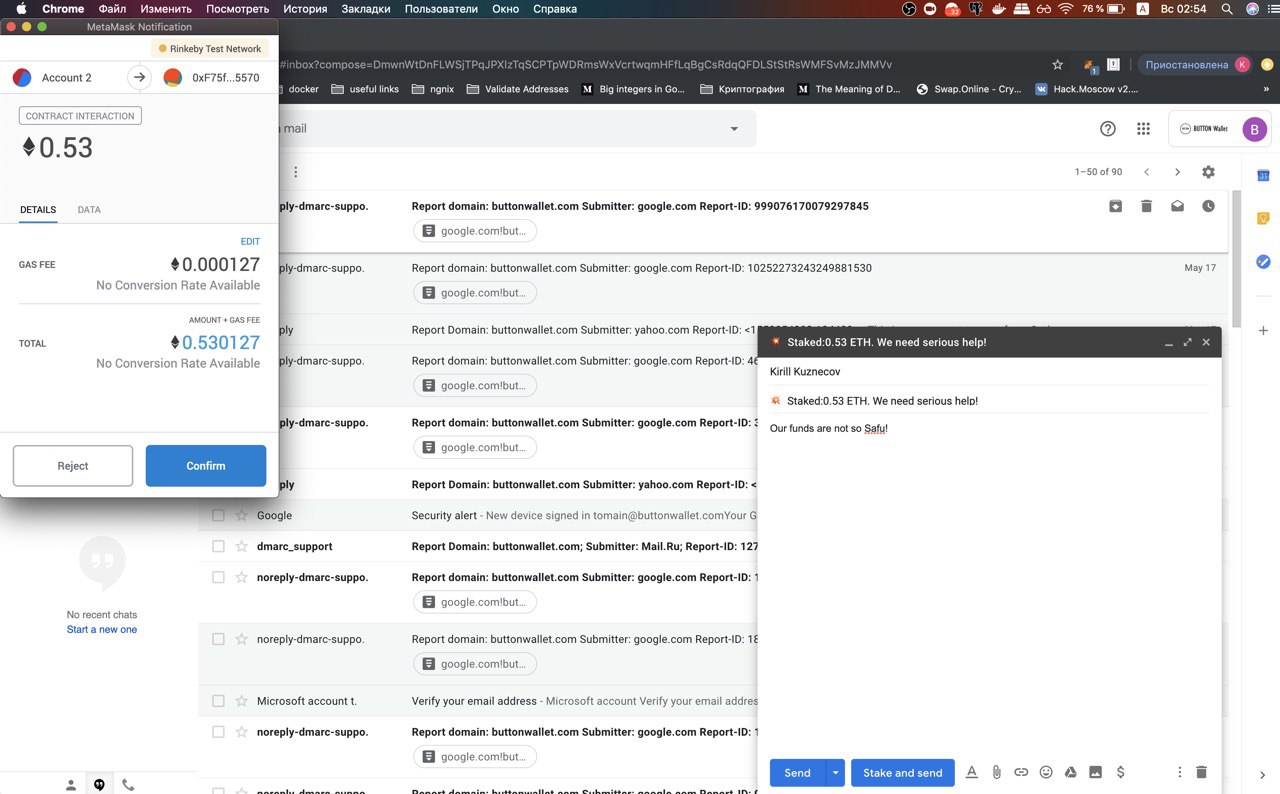Expand the Gmail side panel chevron
The width and height of the screenshot is (1280, 794).
[1263, 774]
